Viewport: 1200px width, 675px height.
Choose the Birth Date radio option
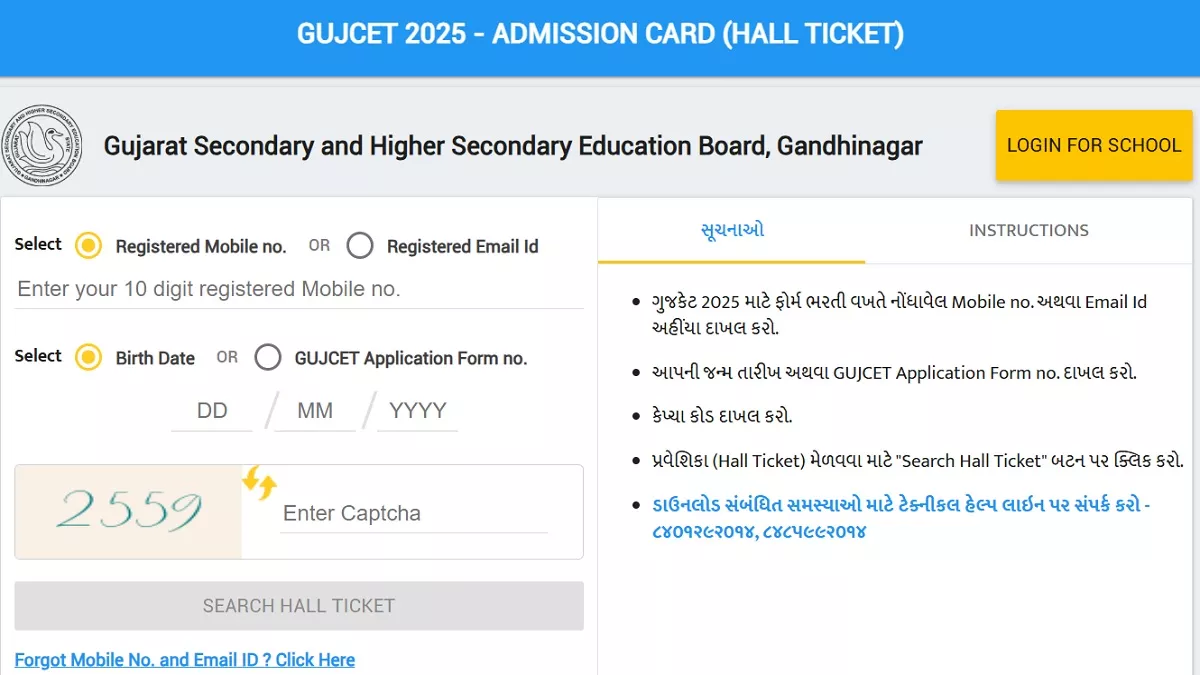pyautogui.click(x=89, y=357)
